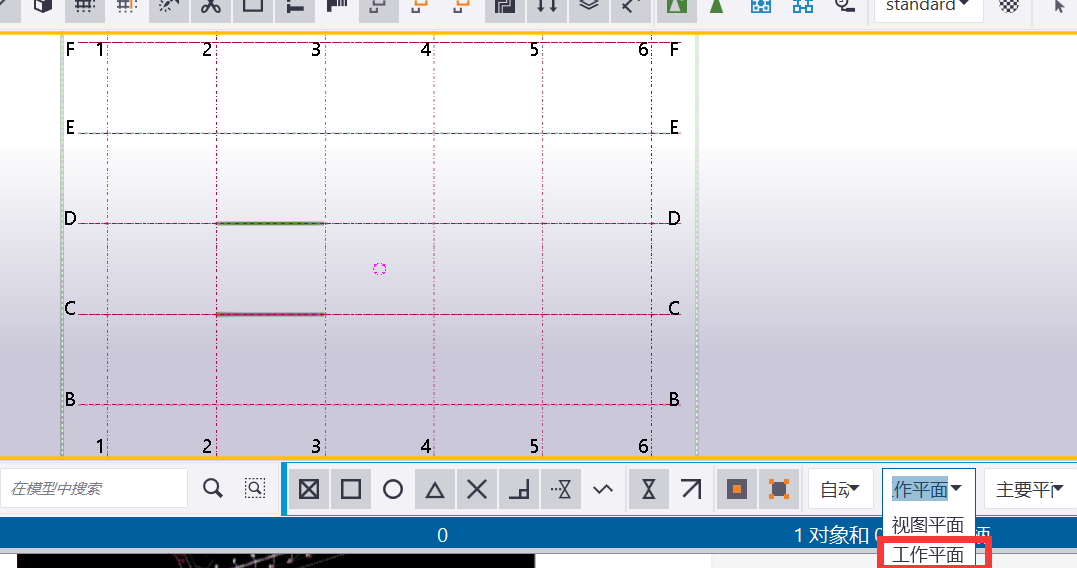Click grid label E on the left side

click(70, 127)
